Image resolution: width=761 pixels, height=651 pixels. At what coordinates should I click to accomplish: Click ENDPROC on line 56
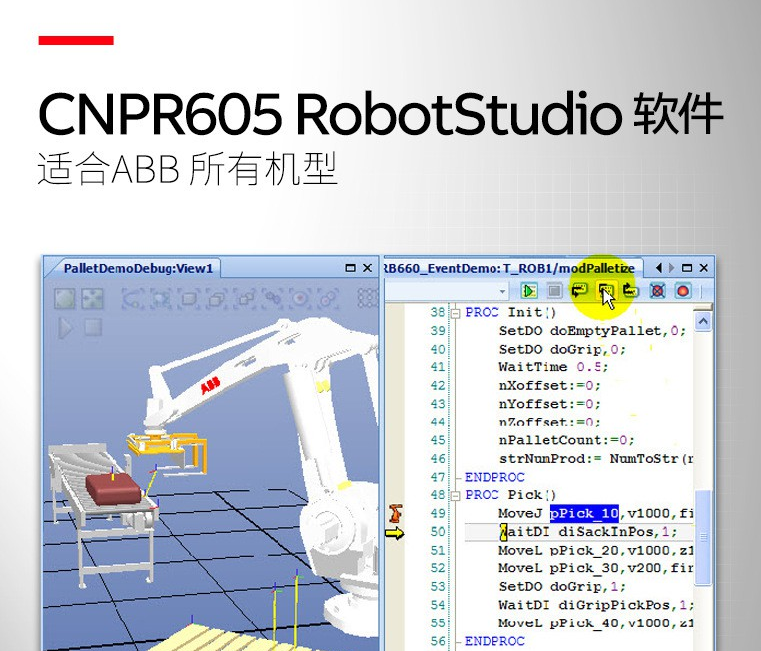pyautogui.click(x=495, y=641)
